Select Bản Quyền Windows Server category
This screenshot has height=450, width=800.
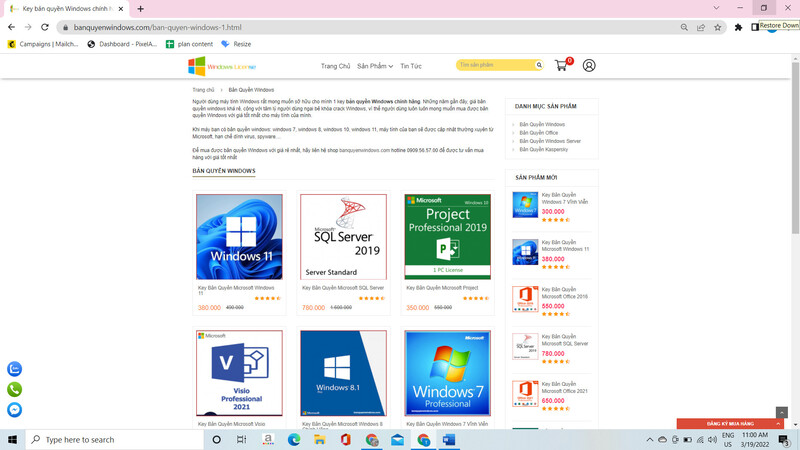tap(550, 141)
